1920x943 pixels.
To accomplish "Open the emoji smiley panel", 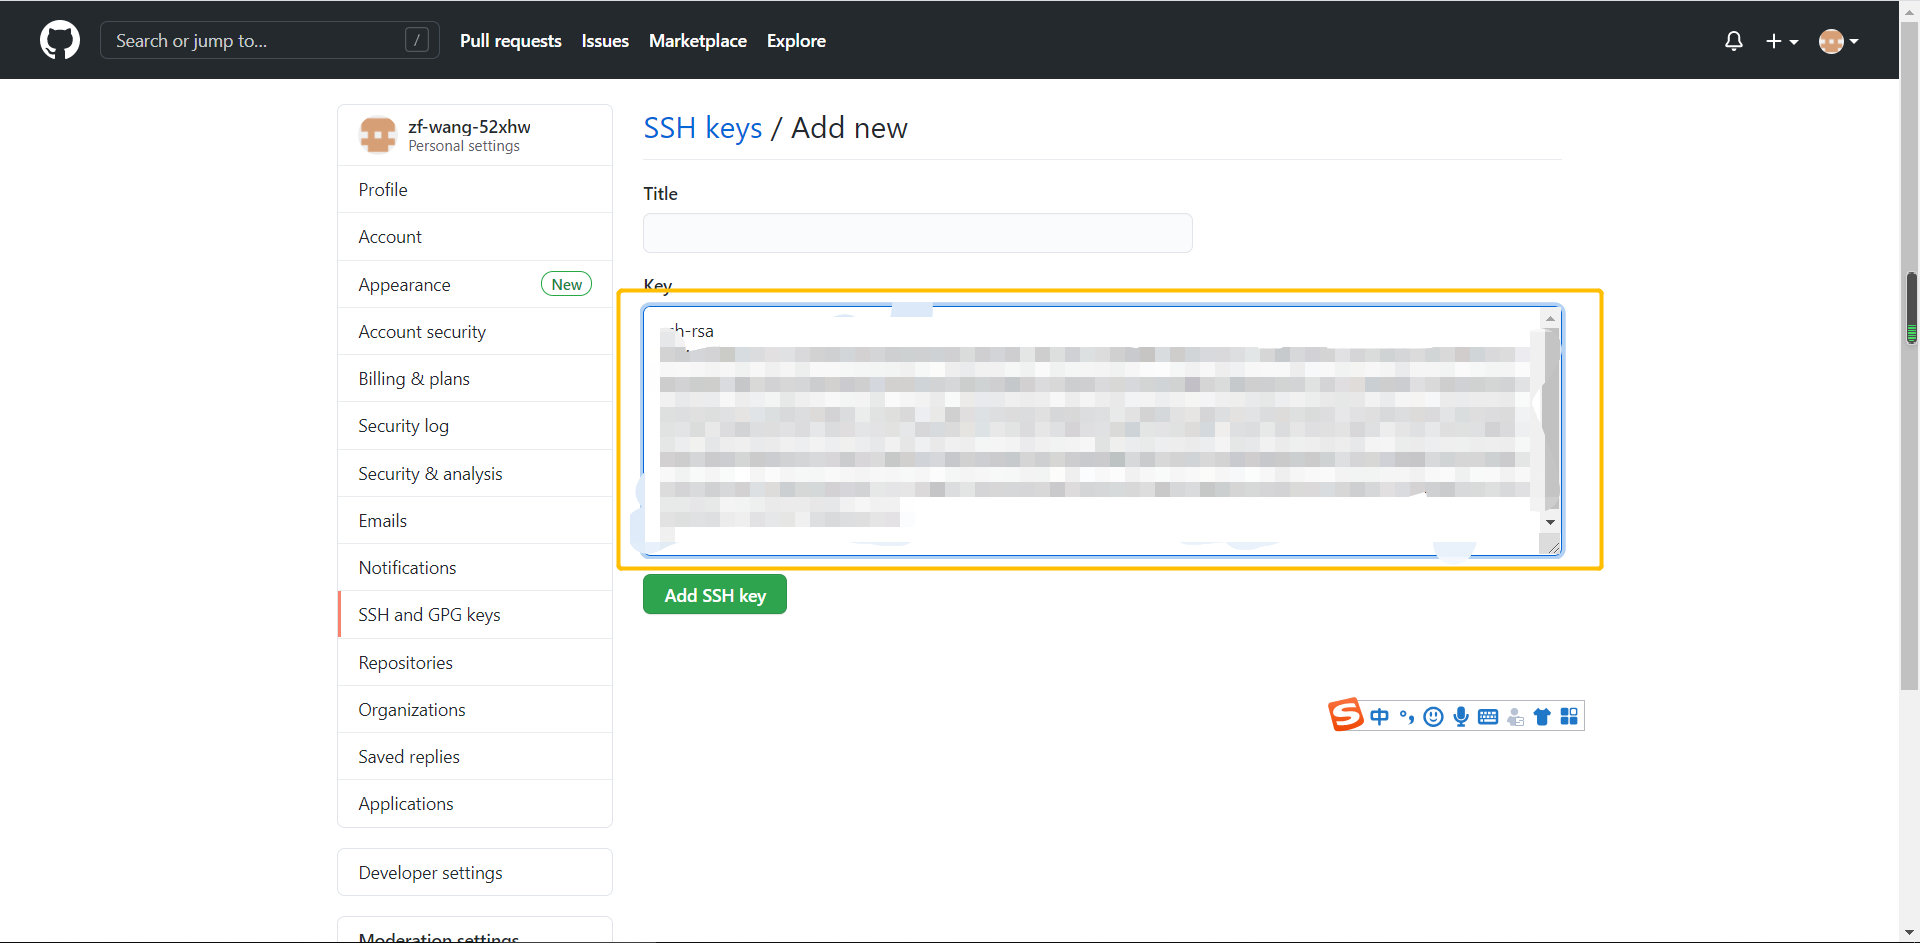I will click(x=1433, y=716).
